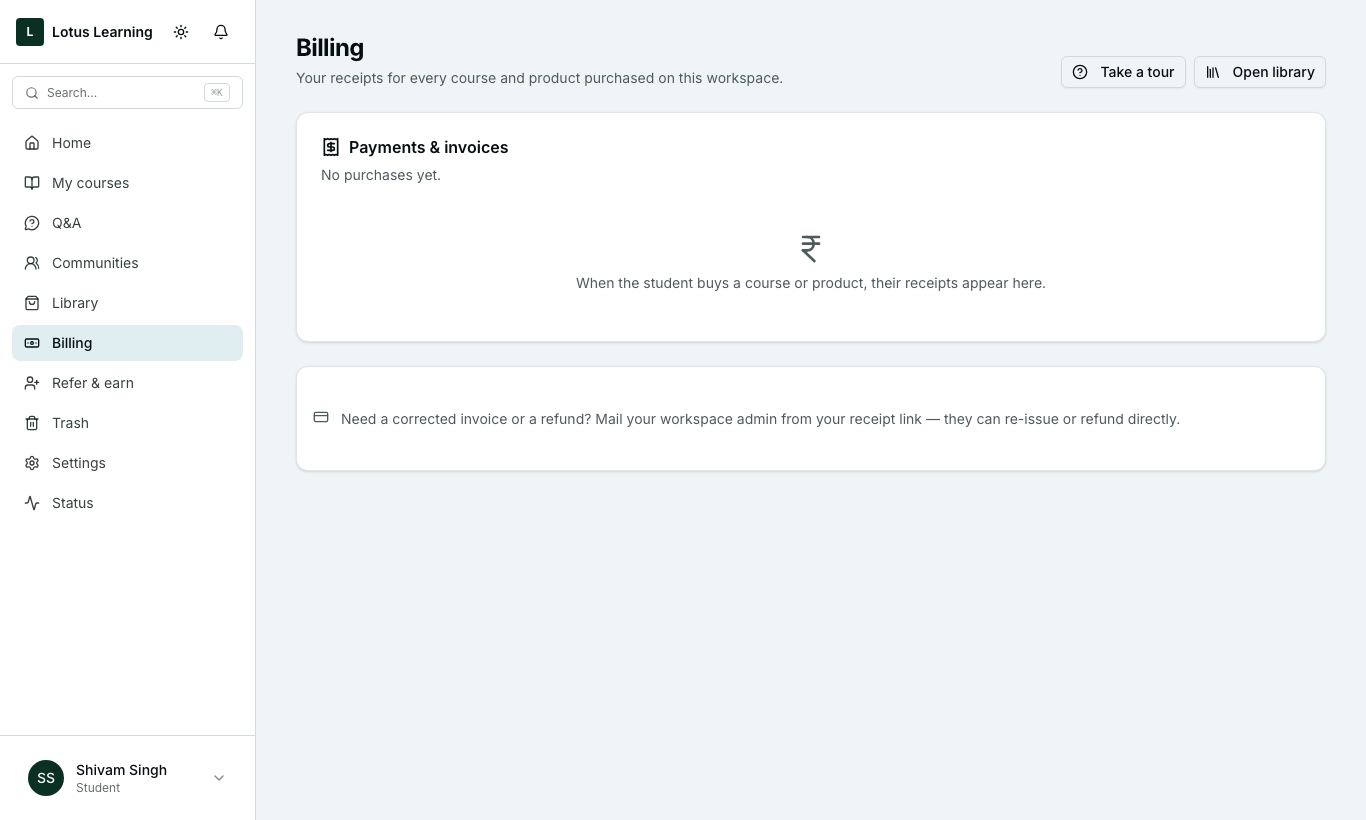Viewport: 1366px width, 820px height.
Task: Click the 'Your receipts for every course' subtitle
Action: [539, 78]
